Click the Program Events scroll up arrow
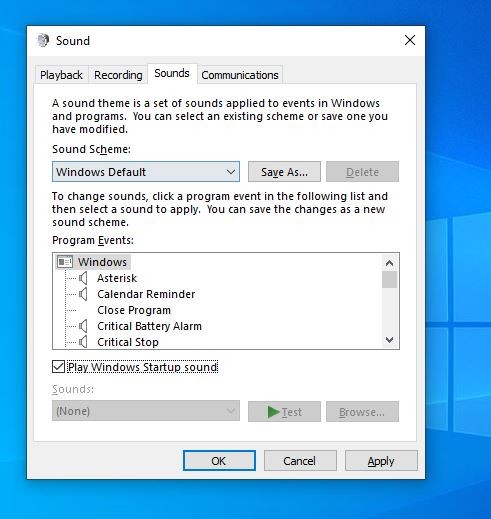Screen dimensions: 491x519 (389, 263)
